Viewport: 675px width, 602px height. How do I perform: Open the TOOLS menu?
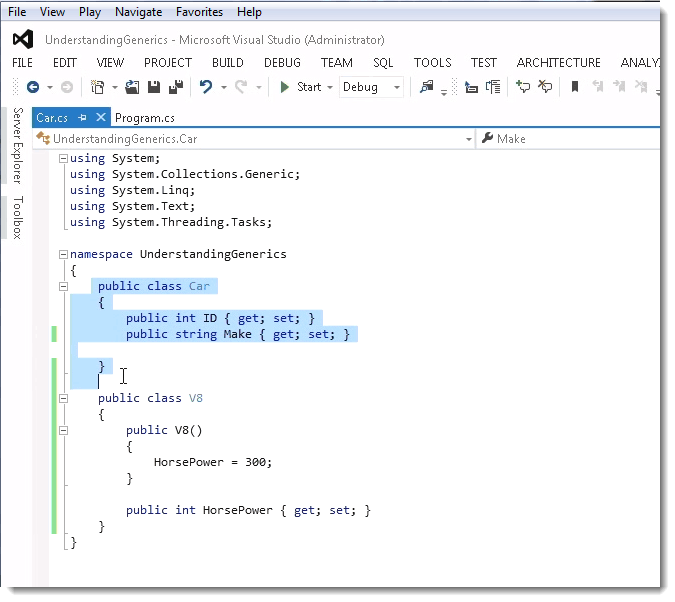pyautogui.click(x=433, y=63)
